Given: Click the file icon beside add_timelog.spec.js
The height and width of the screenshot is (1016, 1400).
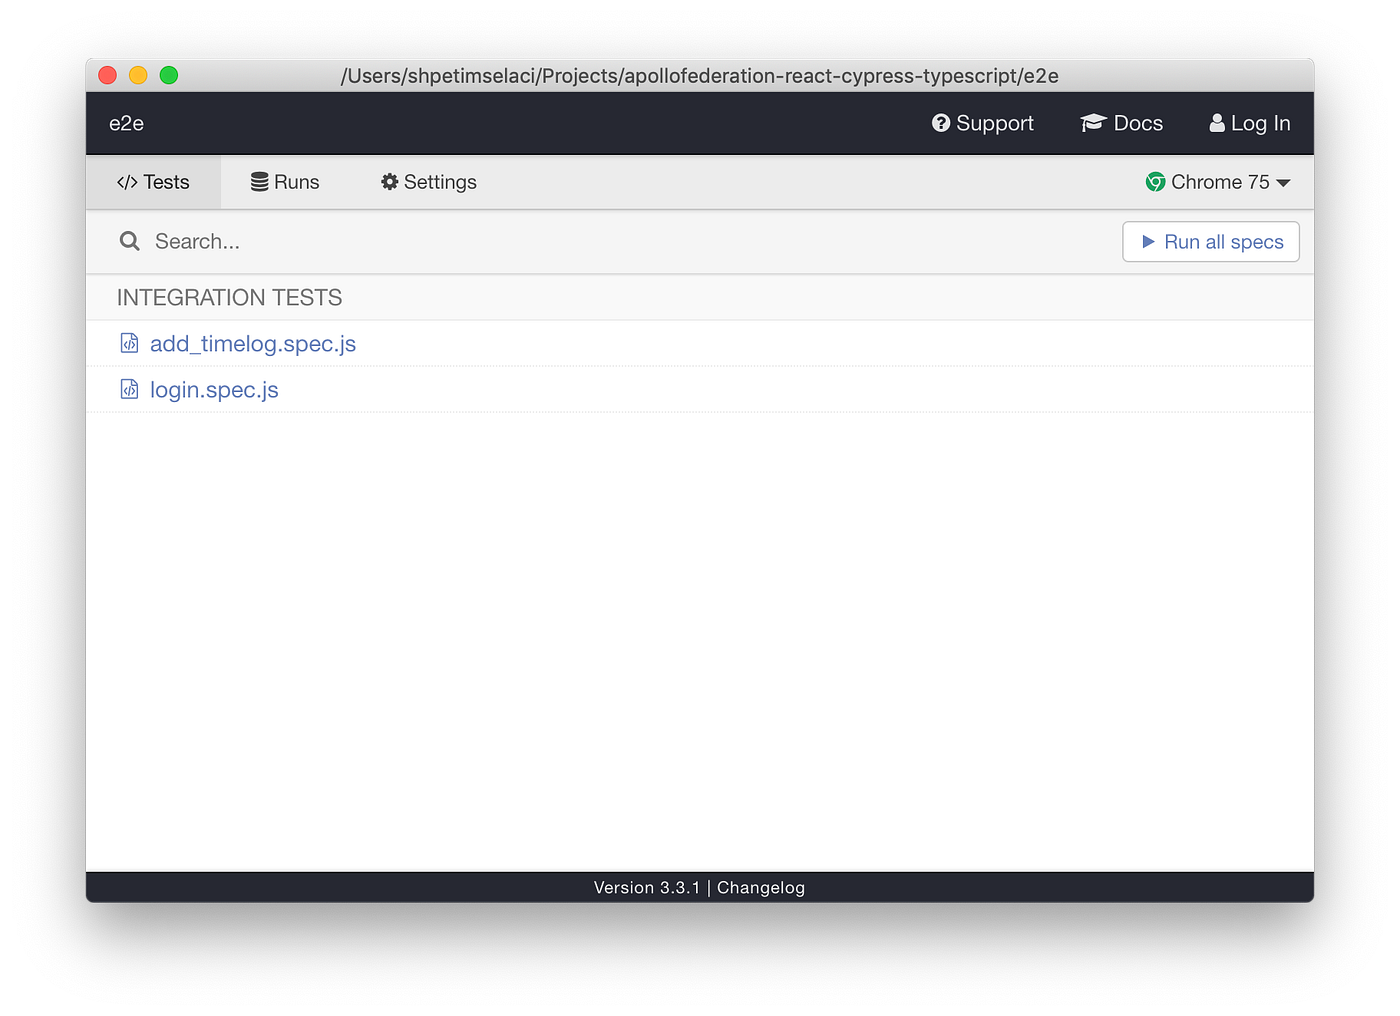Looking at the screenshot, I should (129, 342).
